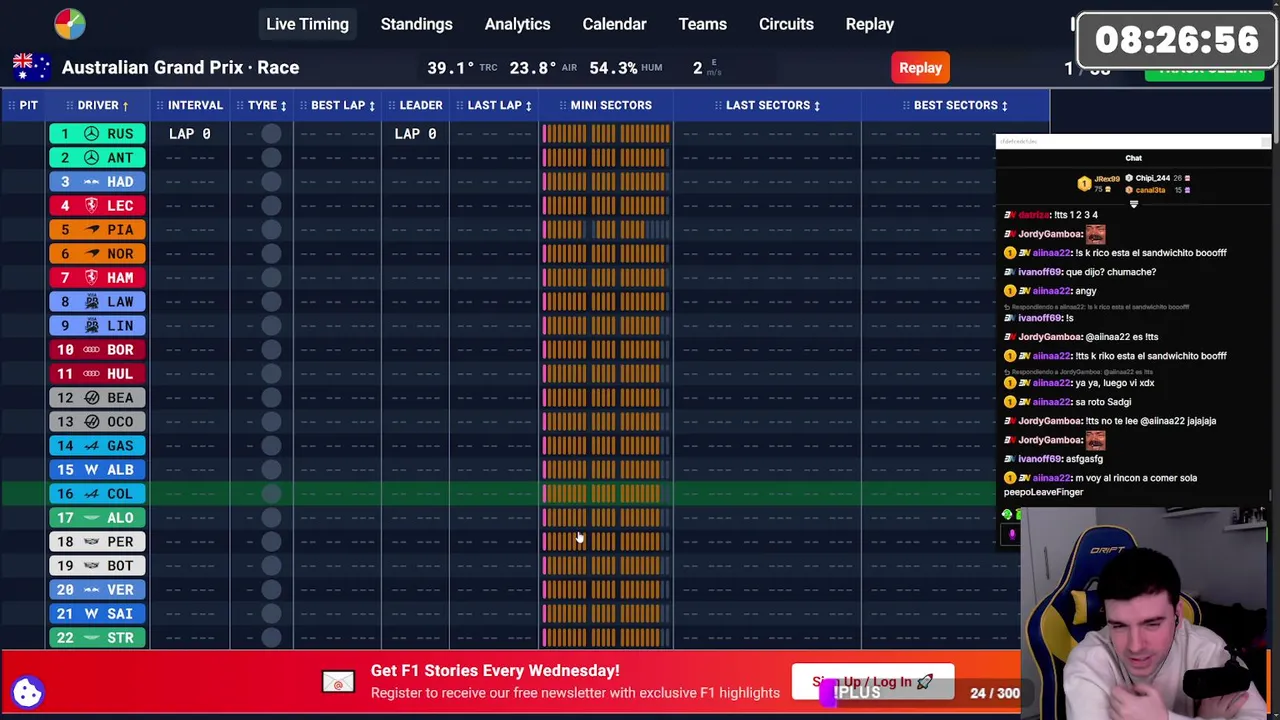The width and height of the screenshot is (1280, 720).
Task: Sort by BEST LAP column header
Action: click(338, 105)
